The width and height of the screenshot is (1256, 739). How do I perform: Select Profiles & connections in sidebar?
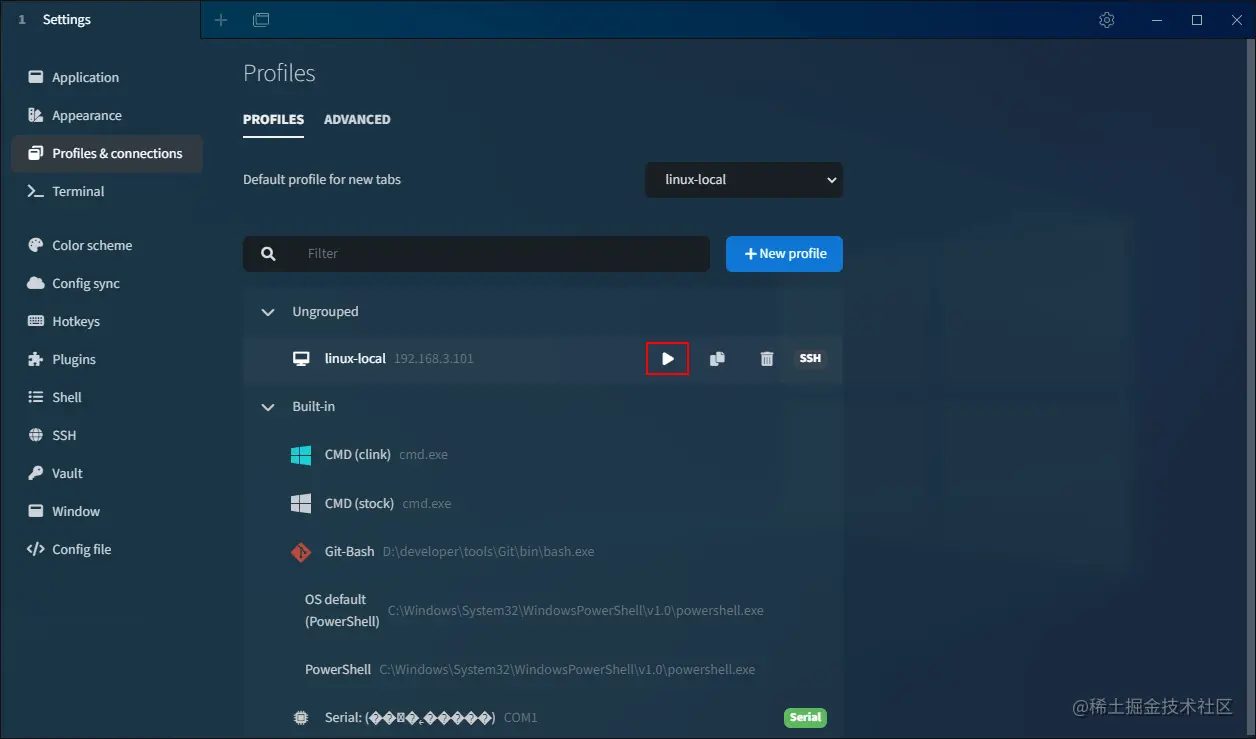(x=107, y=153)
